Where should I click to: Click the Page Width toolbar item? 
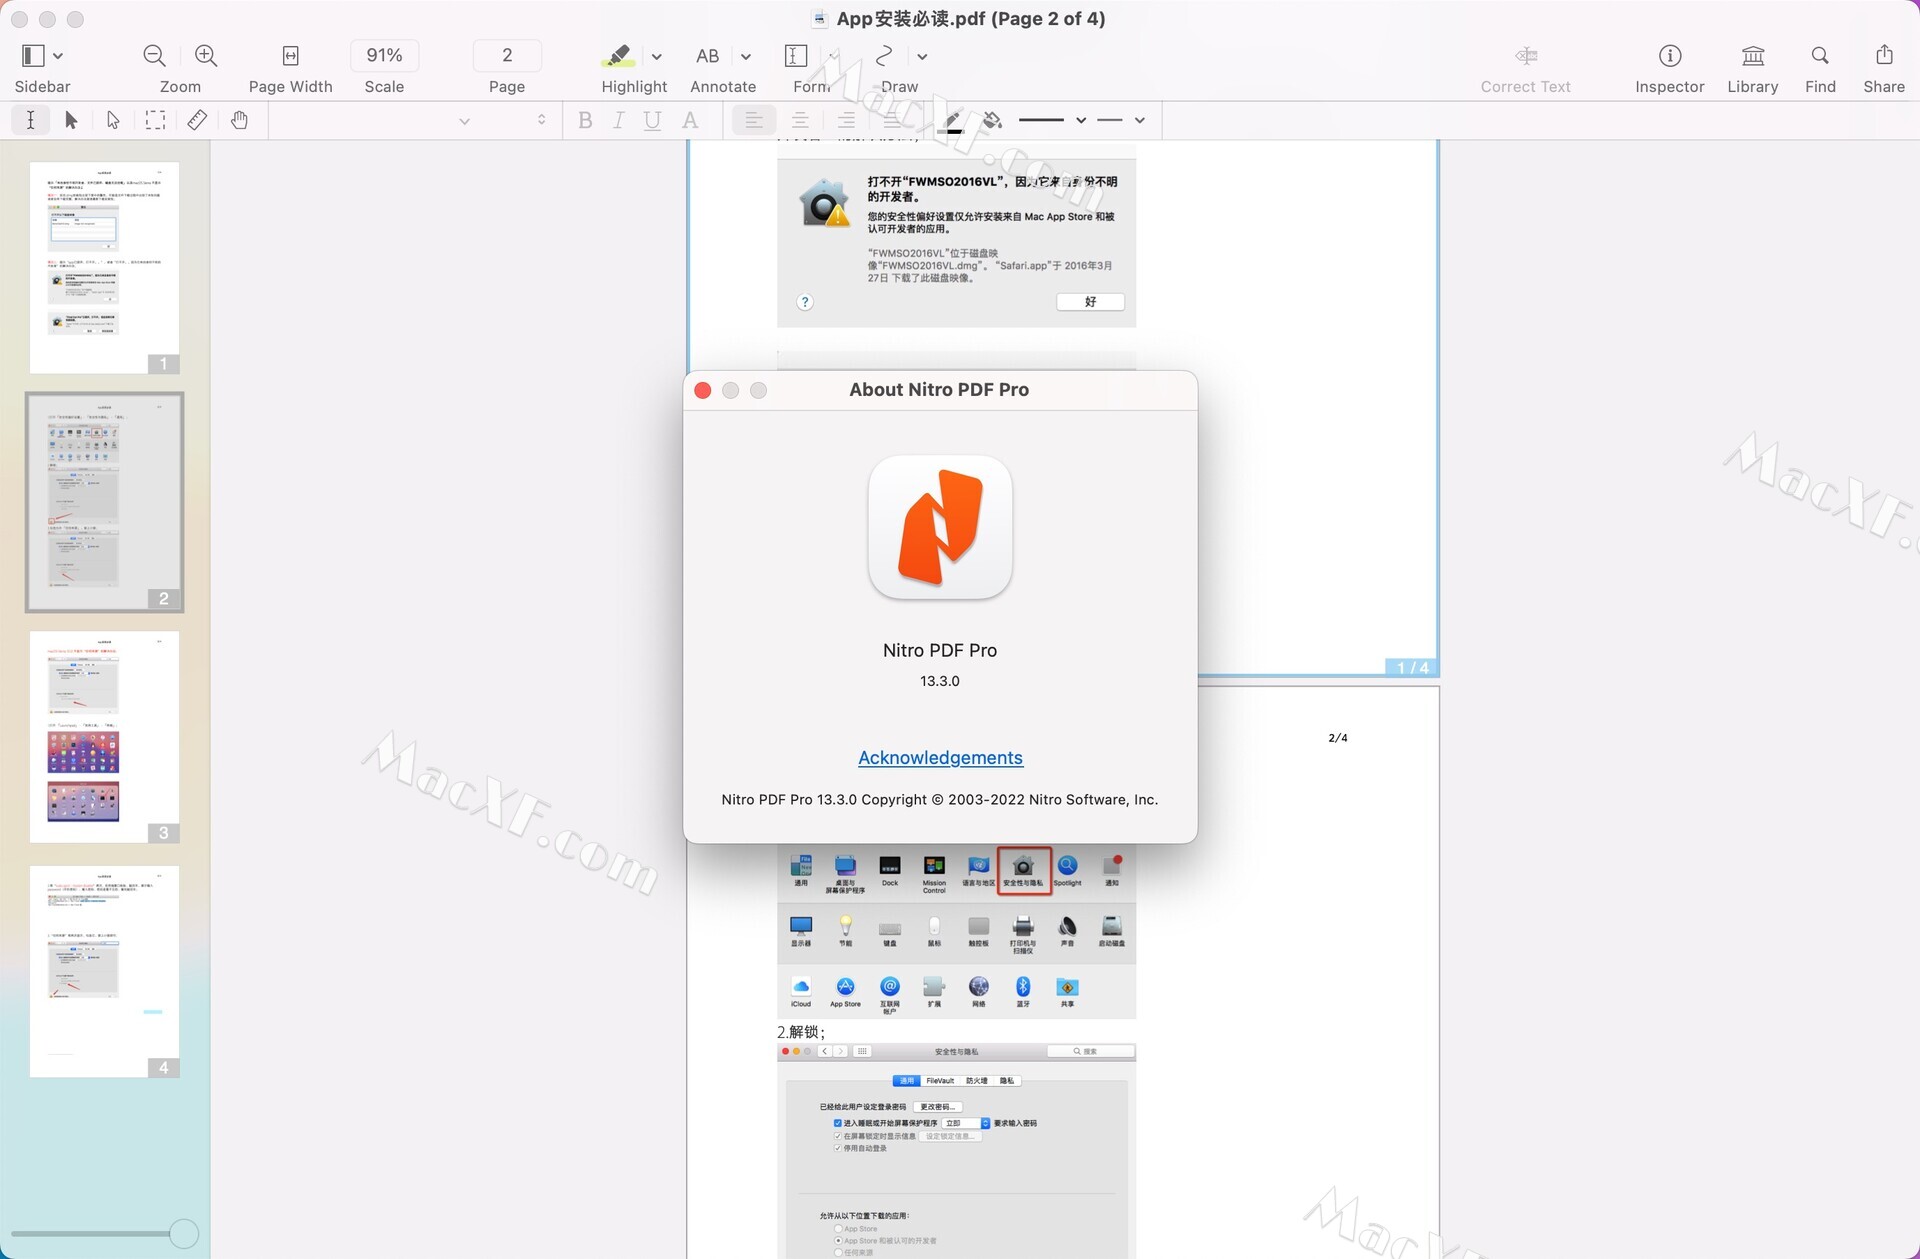[290, 56]
